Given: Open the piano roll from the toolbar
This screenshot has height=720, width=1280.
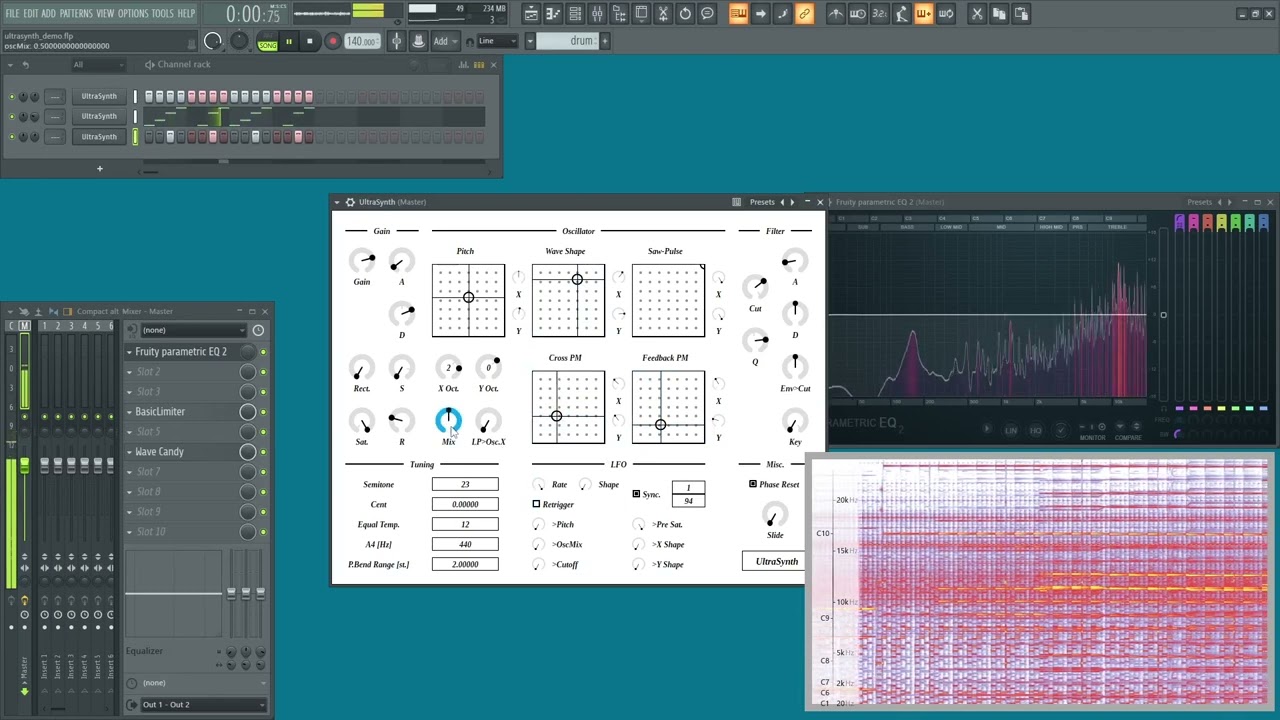Looking at the screenshot, I should [553, 14].
